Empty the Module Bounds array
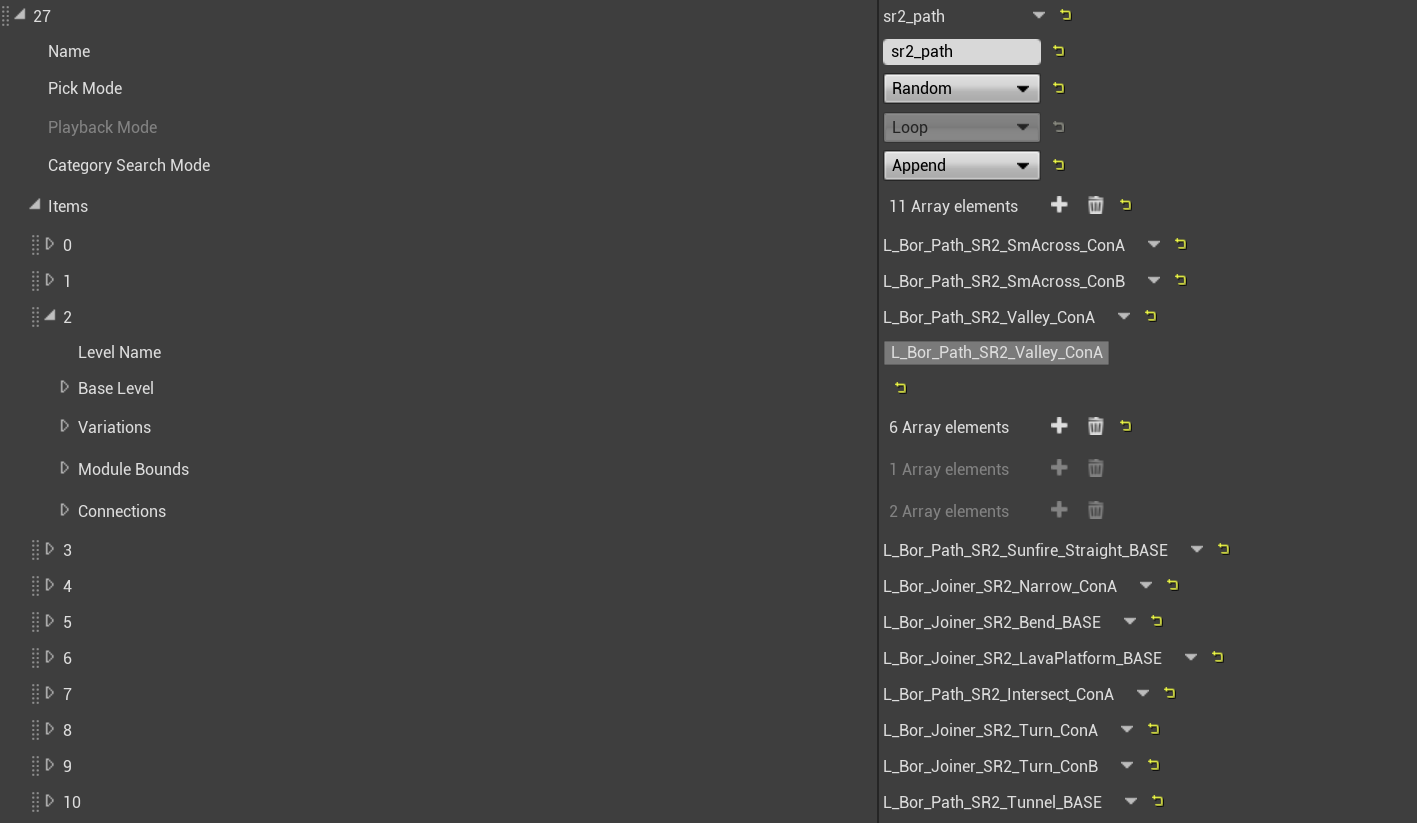1417x823 pixels. (1096, 468)
